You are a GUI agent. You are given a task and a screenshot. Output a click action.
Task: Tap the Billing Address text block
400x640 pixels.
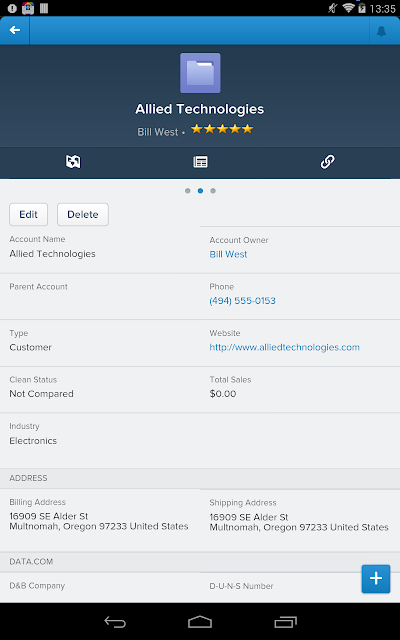[x=99, y=521]
